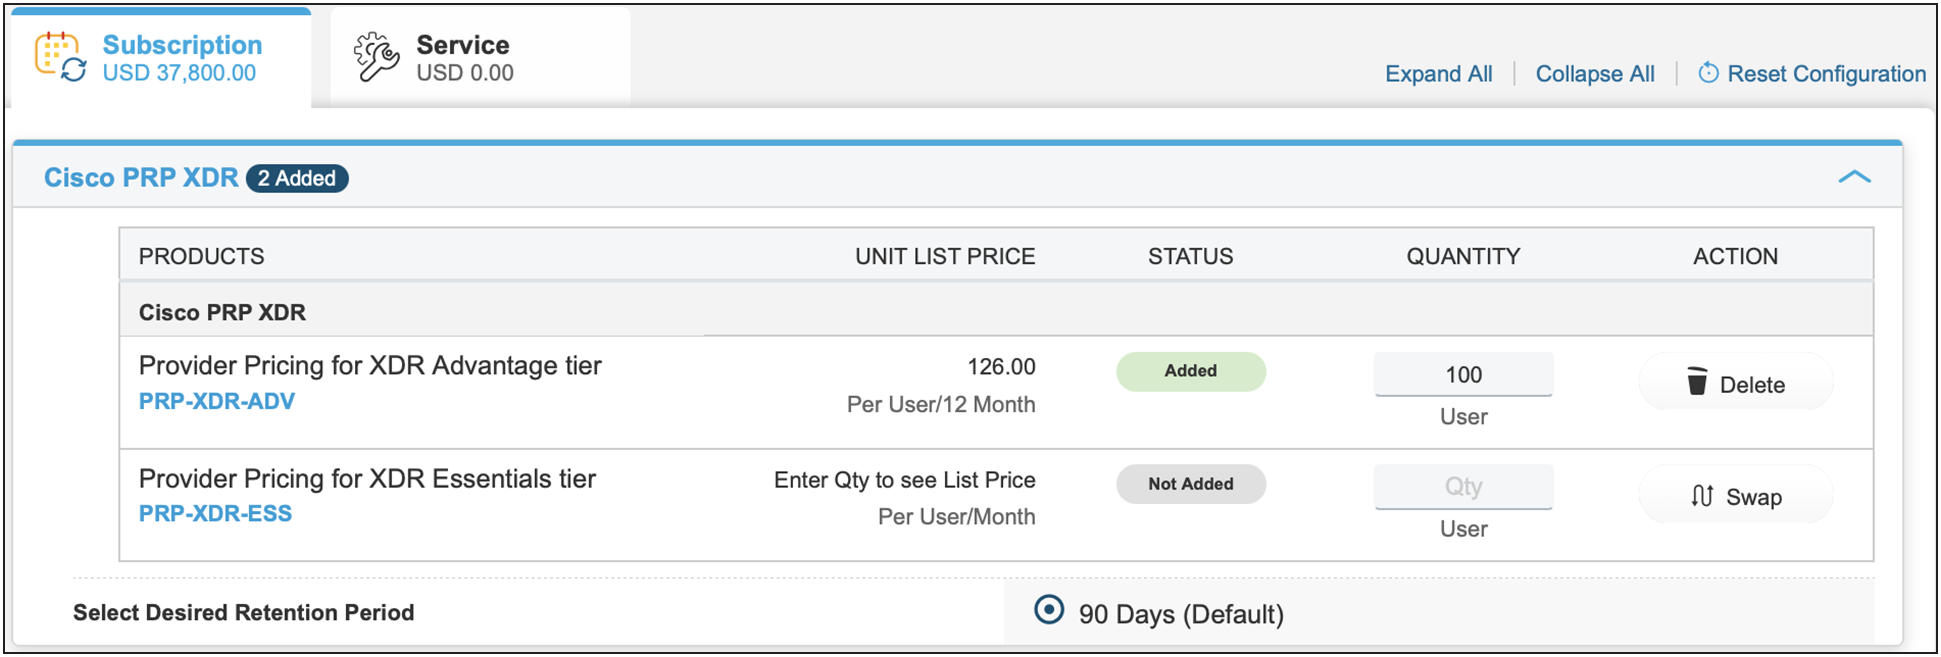Click 'Select Desired Retention Period' label
The image size is (1941, 657).
click(x=243, y=612)
